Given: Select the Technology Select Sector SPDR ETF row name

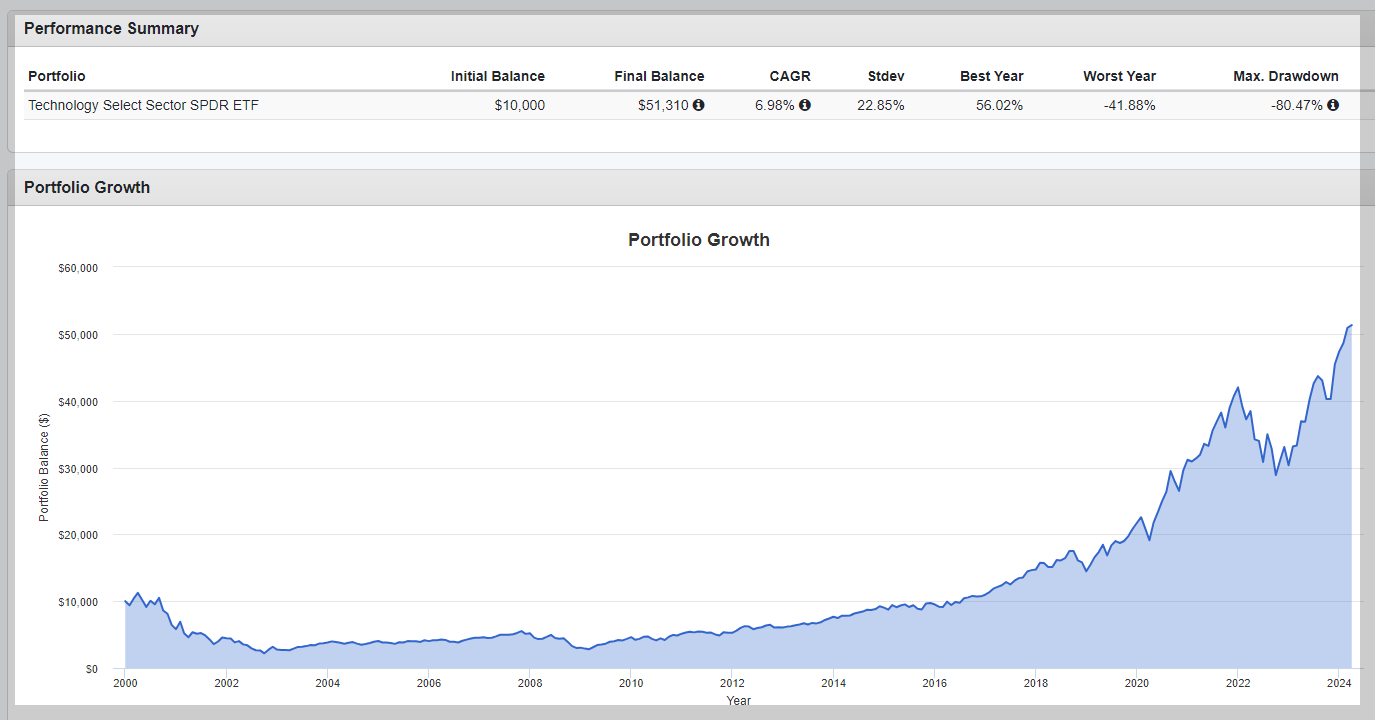Looking at the screenshot, I should tap(143, 105).
